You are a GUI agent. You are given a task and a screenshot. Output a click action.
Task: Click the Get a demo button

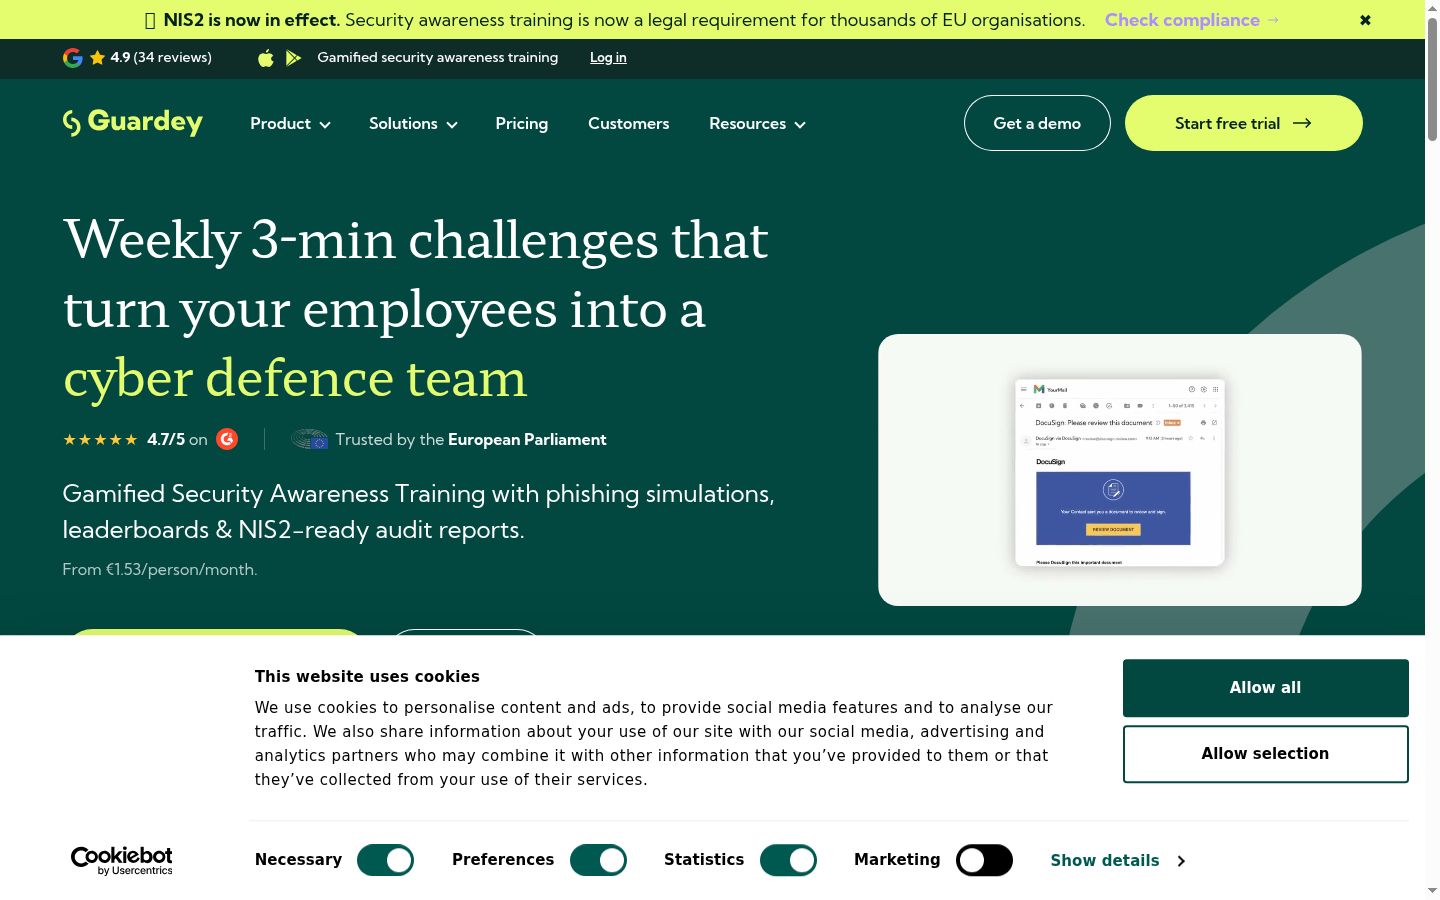(1037, 123)
